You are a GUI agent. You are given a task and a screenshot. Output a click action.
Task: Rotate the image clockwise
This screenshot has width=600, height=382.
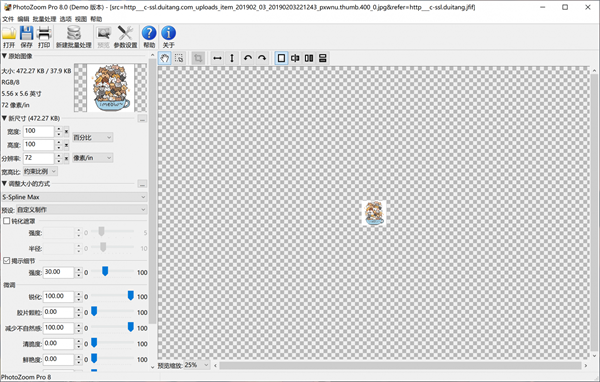[262, 58]
